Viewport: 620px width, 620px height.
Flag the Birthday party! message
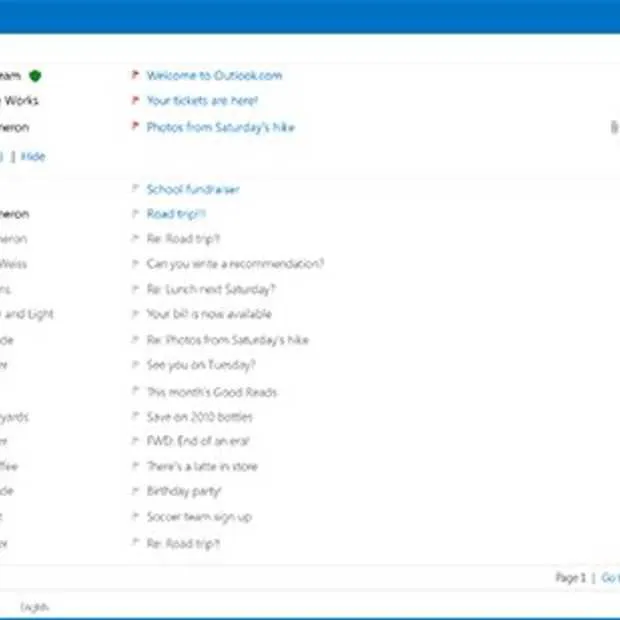pyautogui.click(x=135, y=491)
